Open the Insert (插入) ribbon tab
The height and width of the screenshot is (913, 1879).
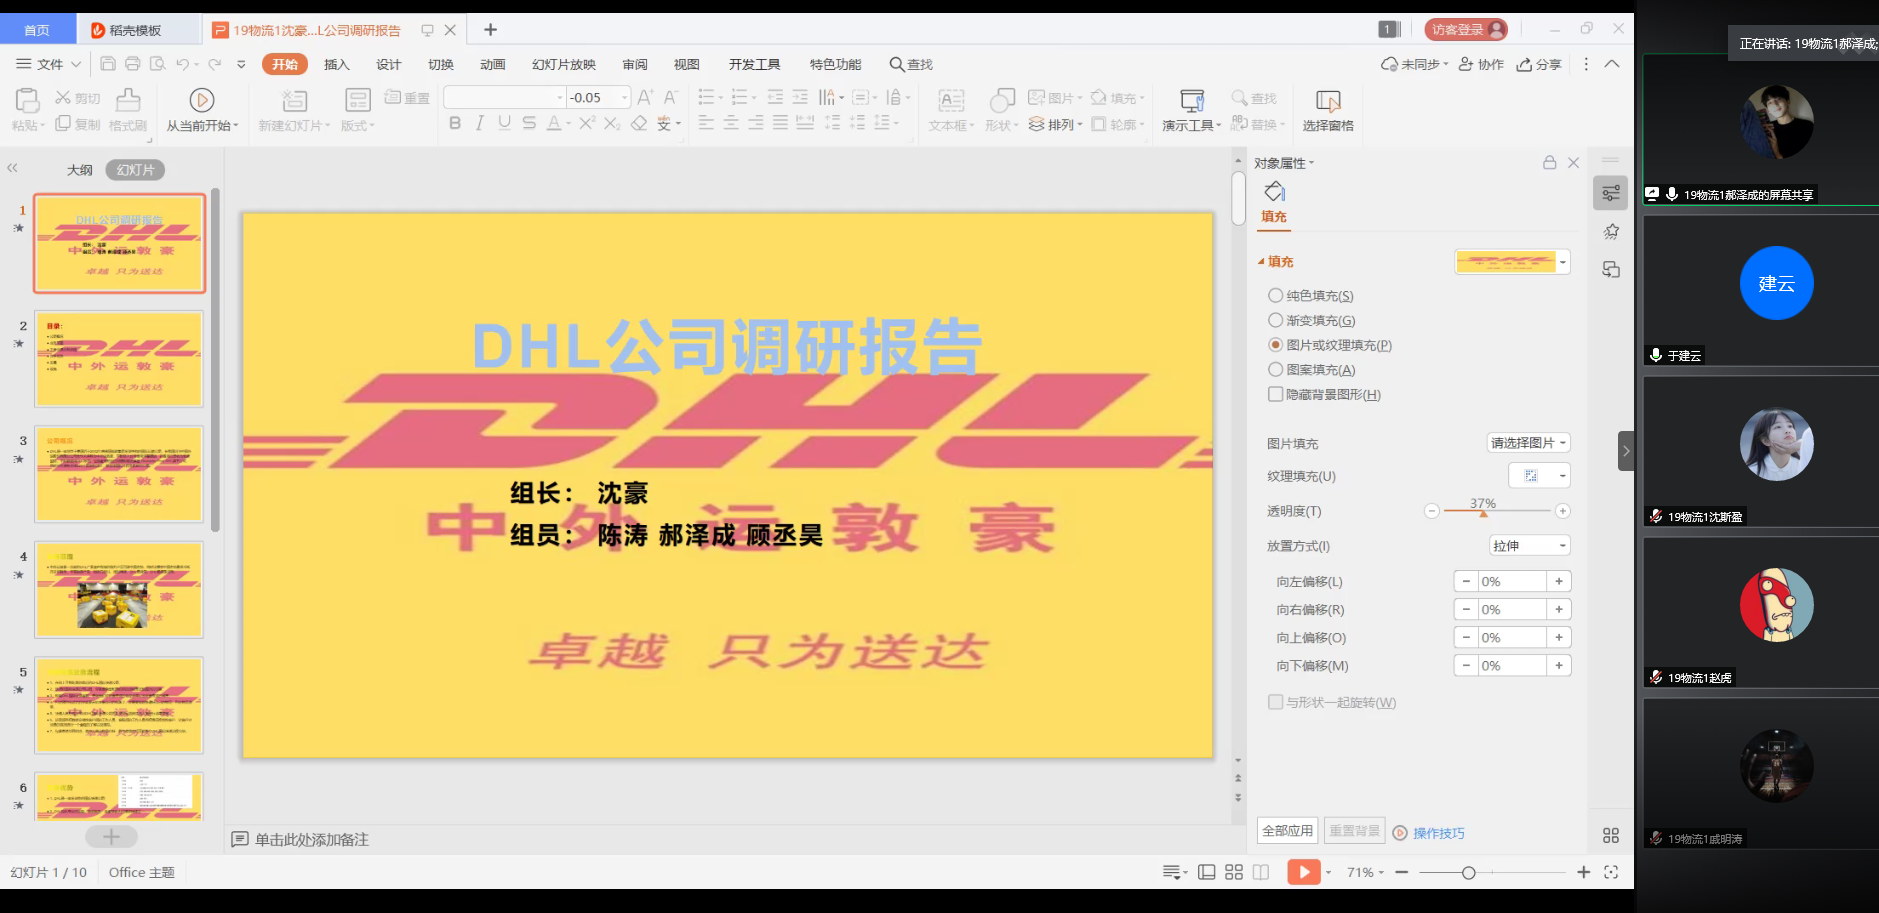[336, 65]
